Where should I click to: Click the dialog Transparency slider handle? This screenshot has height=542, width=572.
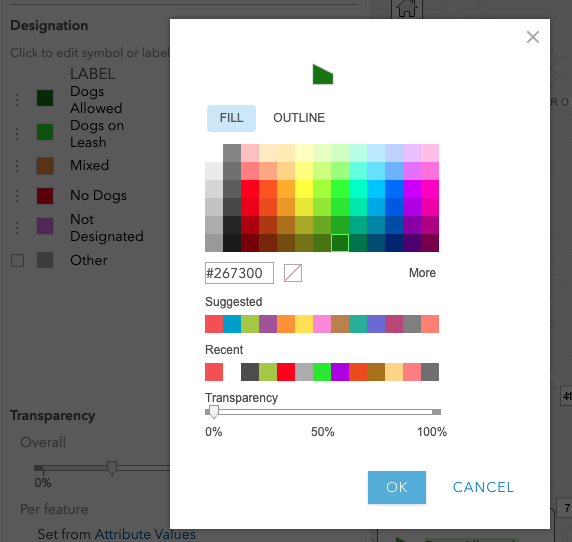tap(214, 412)
